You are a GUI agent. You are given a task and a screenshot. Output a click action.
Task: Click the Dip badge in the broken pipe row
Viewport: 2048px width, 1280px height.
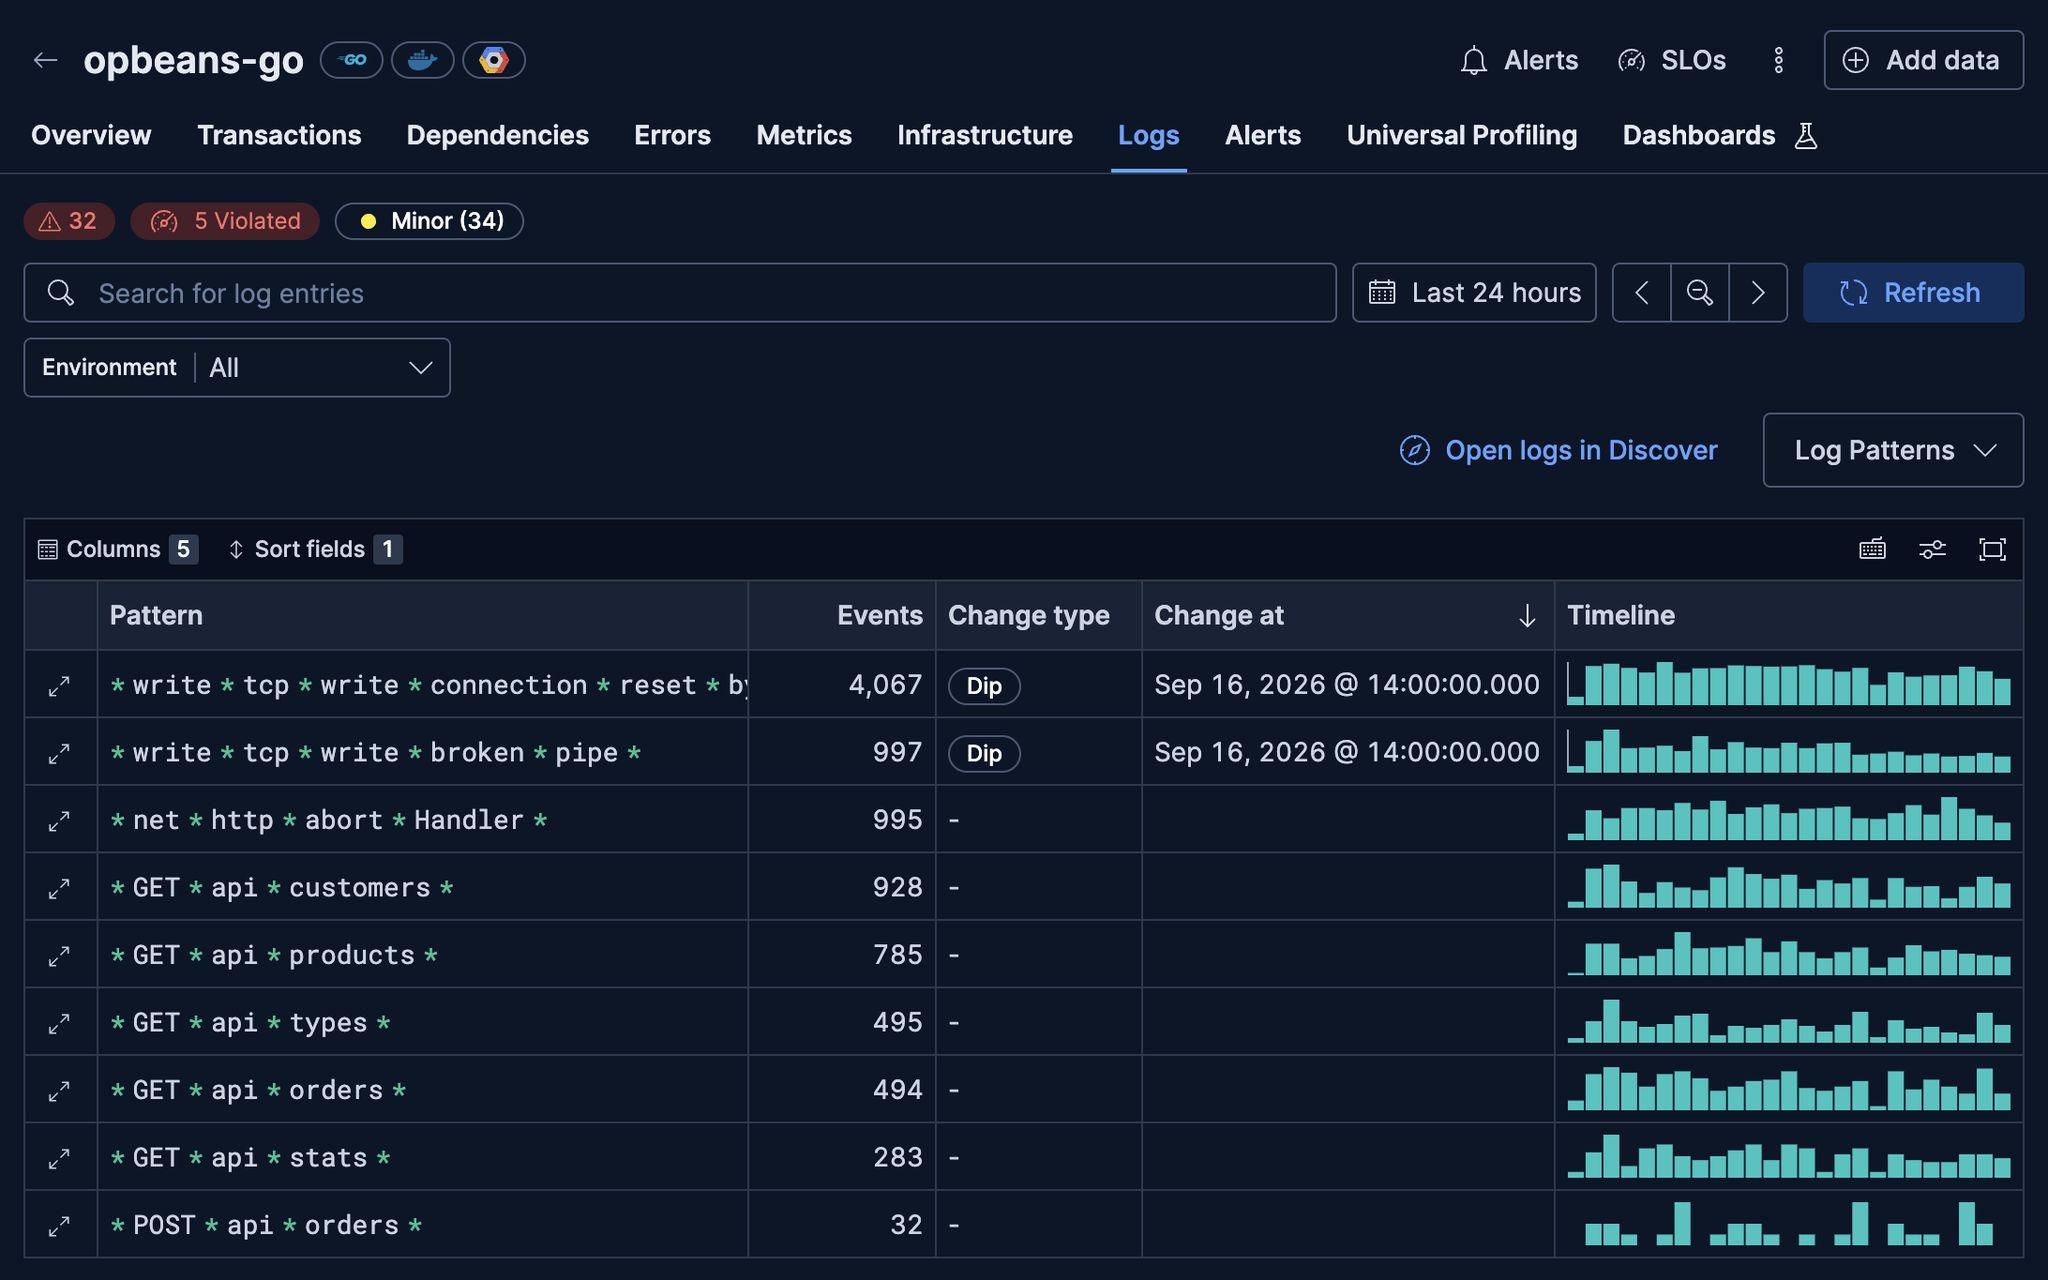click(984, 753)
